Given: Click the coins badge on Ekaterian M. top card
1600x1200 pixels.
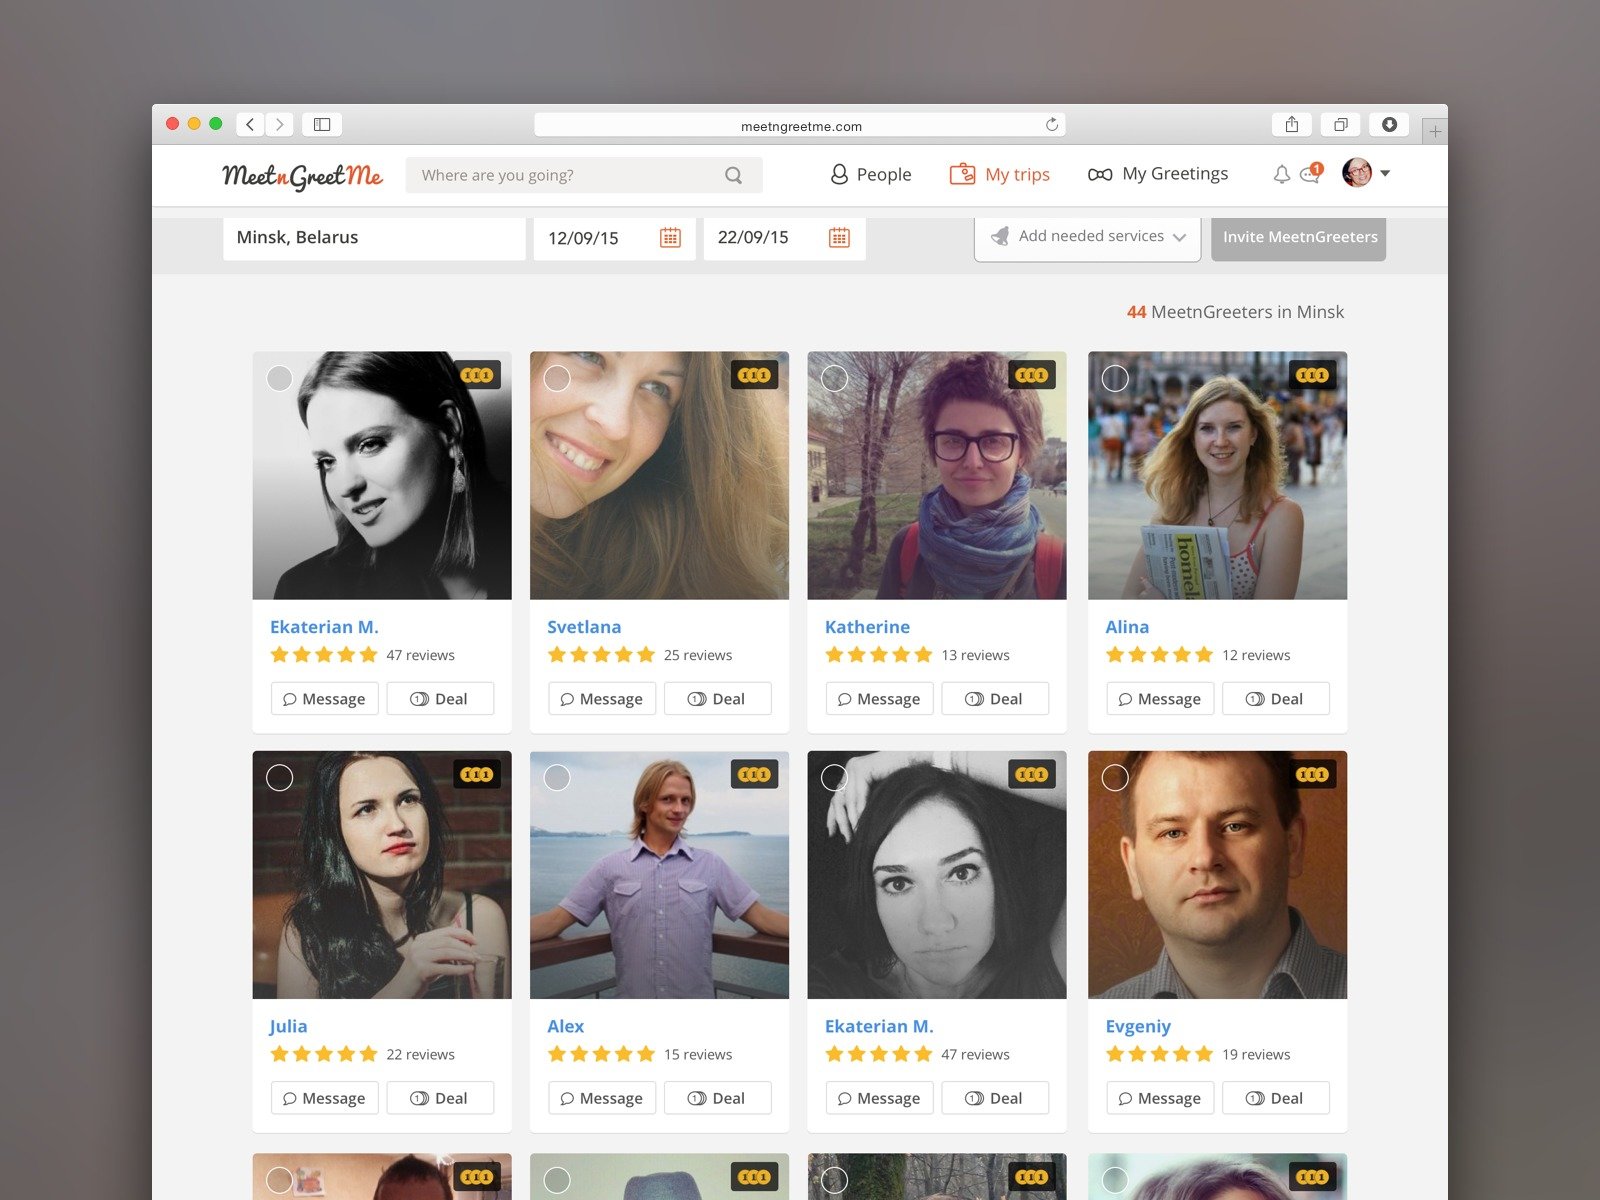Looking at the screenshot, I should pos(477,375).
